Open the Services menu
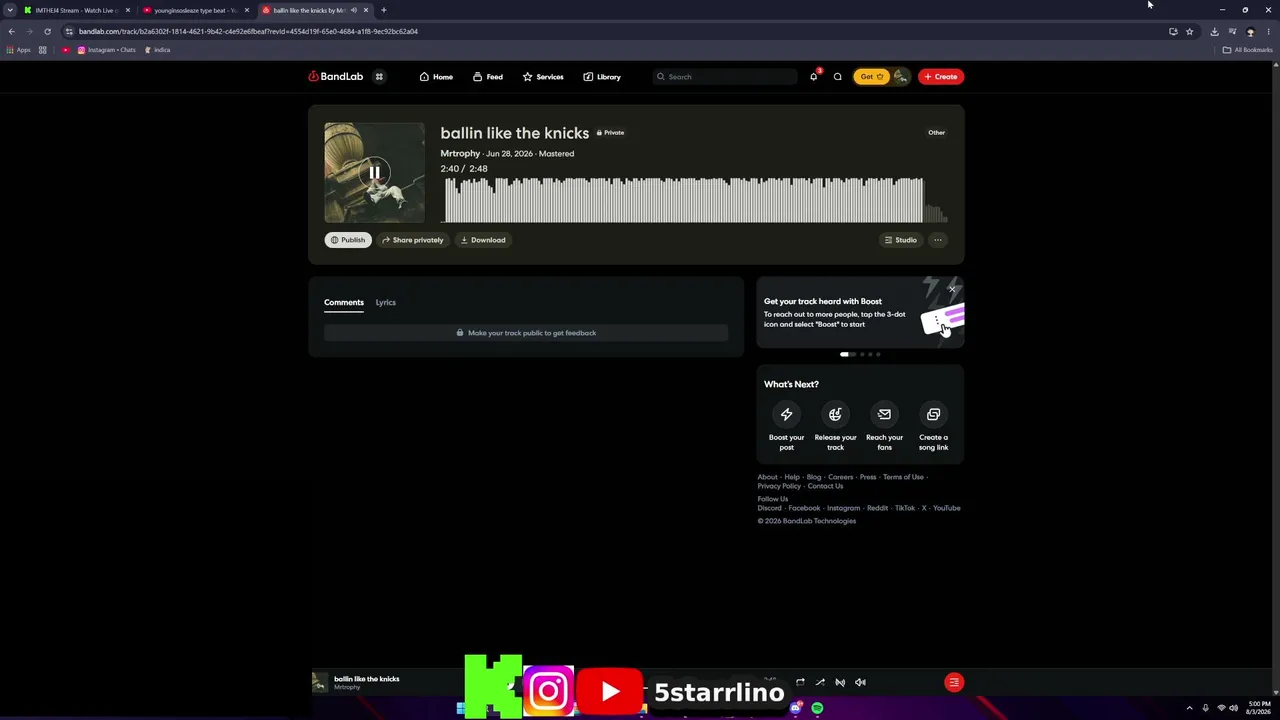The image size is (1280, 720). point(543,77)
